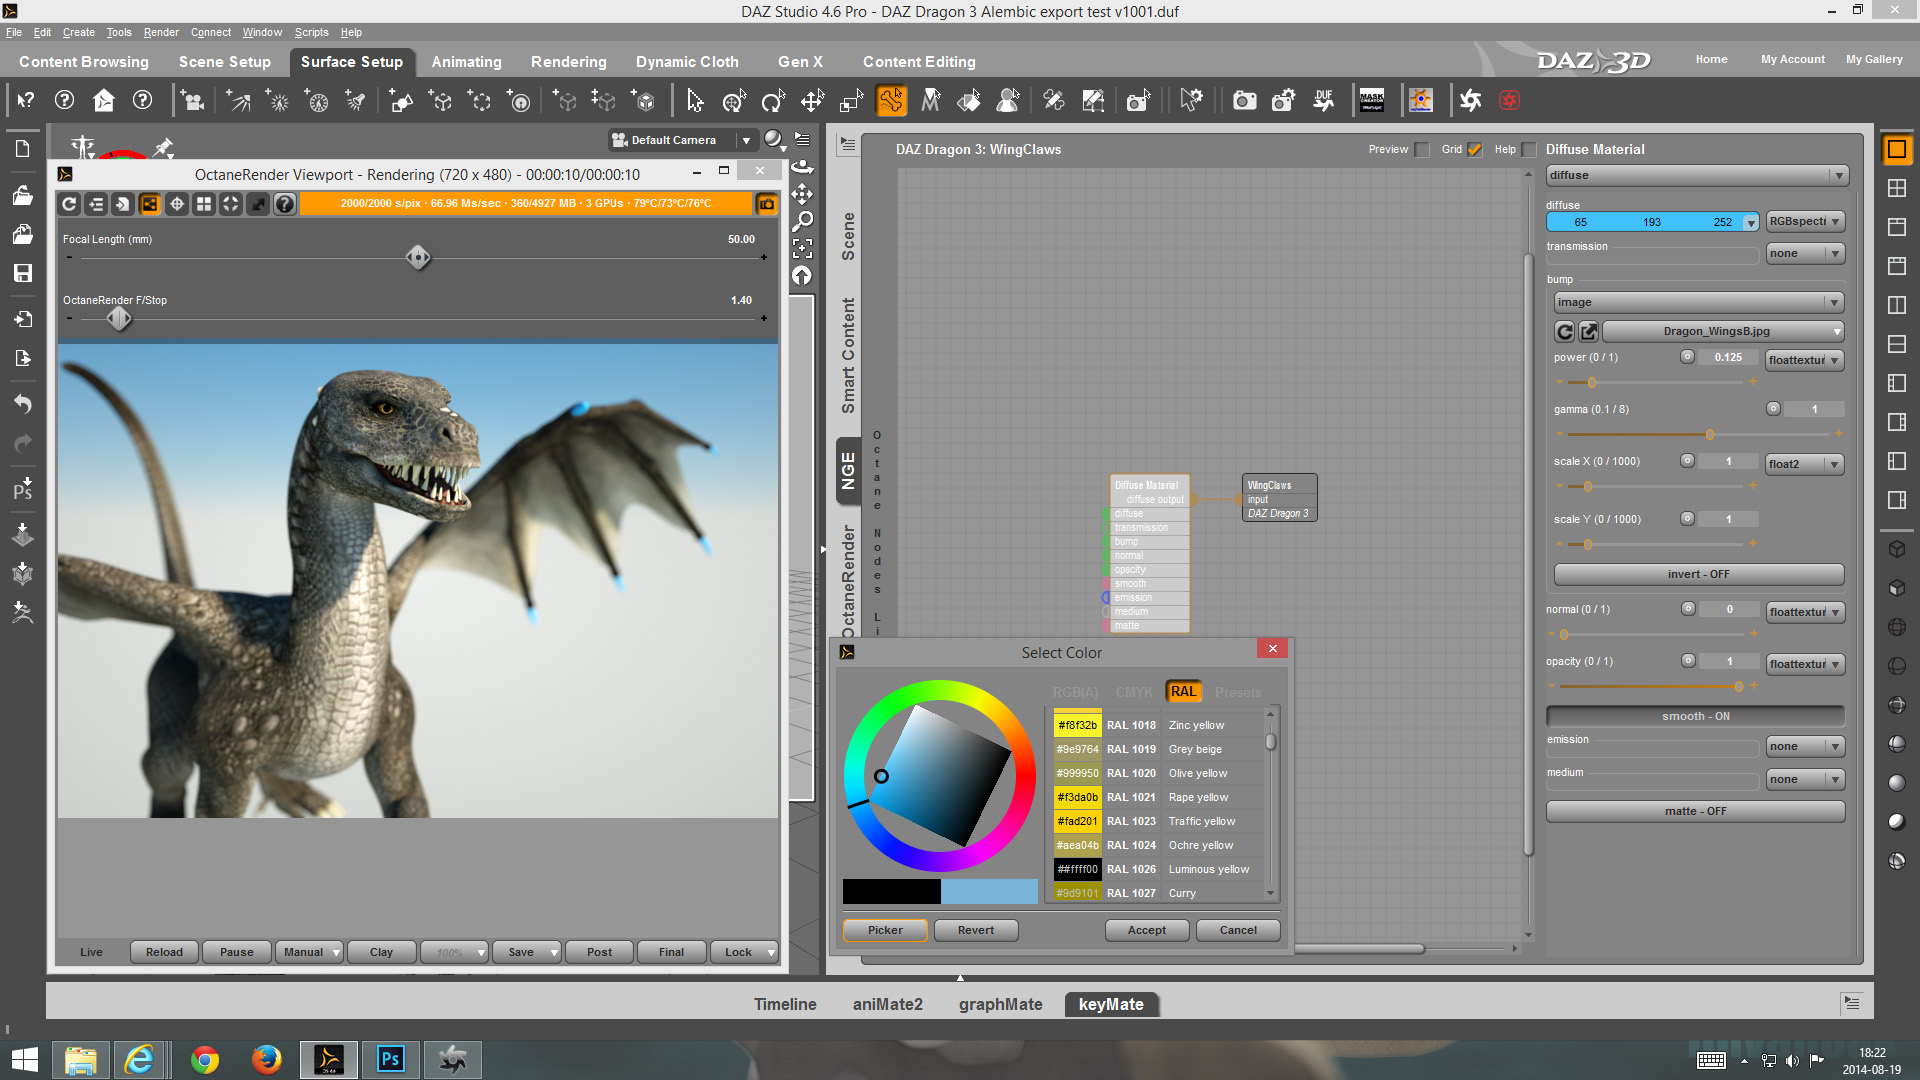Click Accept in Select Color dialog
This screenshot has width=1920, height=1080.
[x=1147, y=930]
